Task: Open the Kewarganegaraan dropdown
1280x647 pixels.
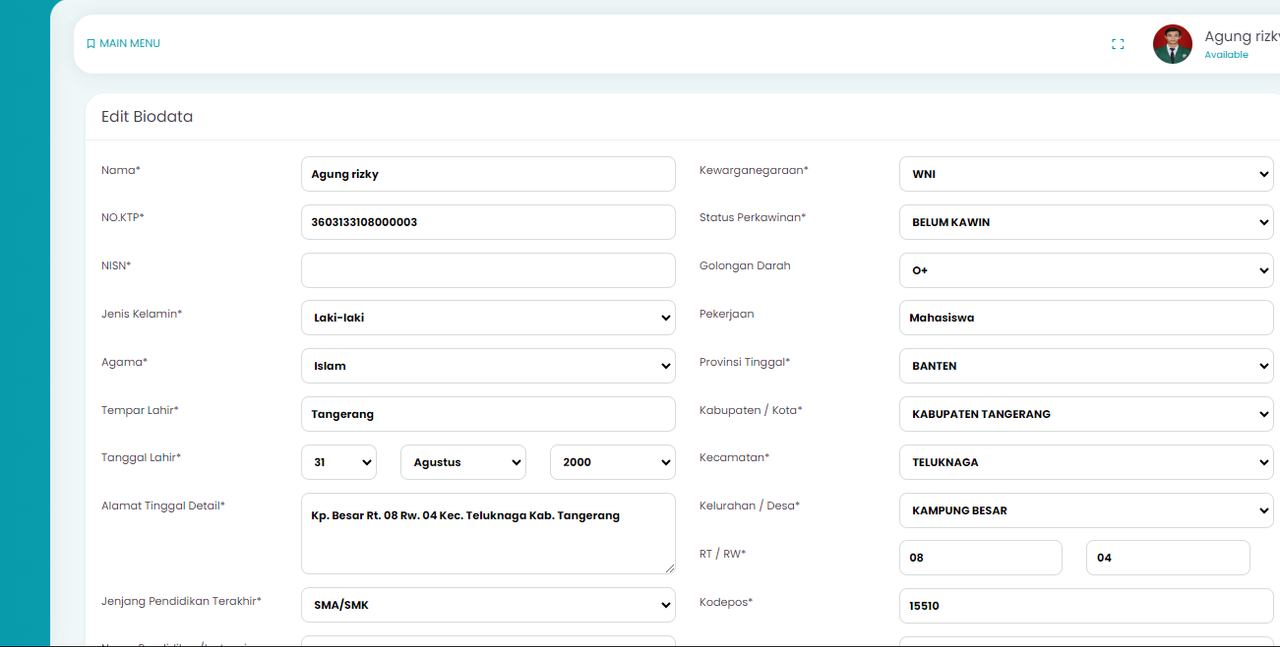Action: point(1086,174)
